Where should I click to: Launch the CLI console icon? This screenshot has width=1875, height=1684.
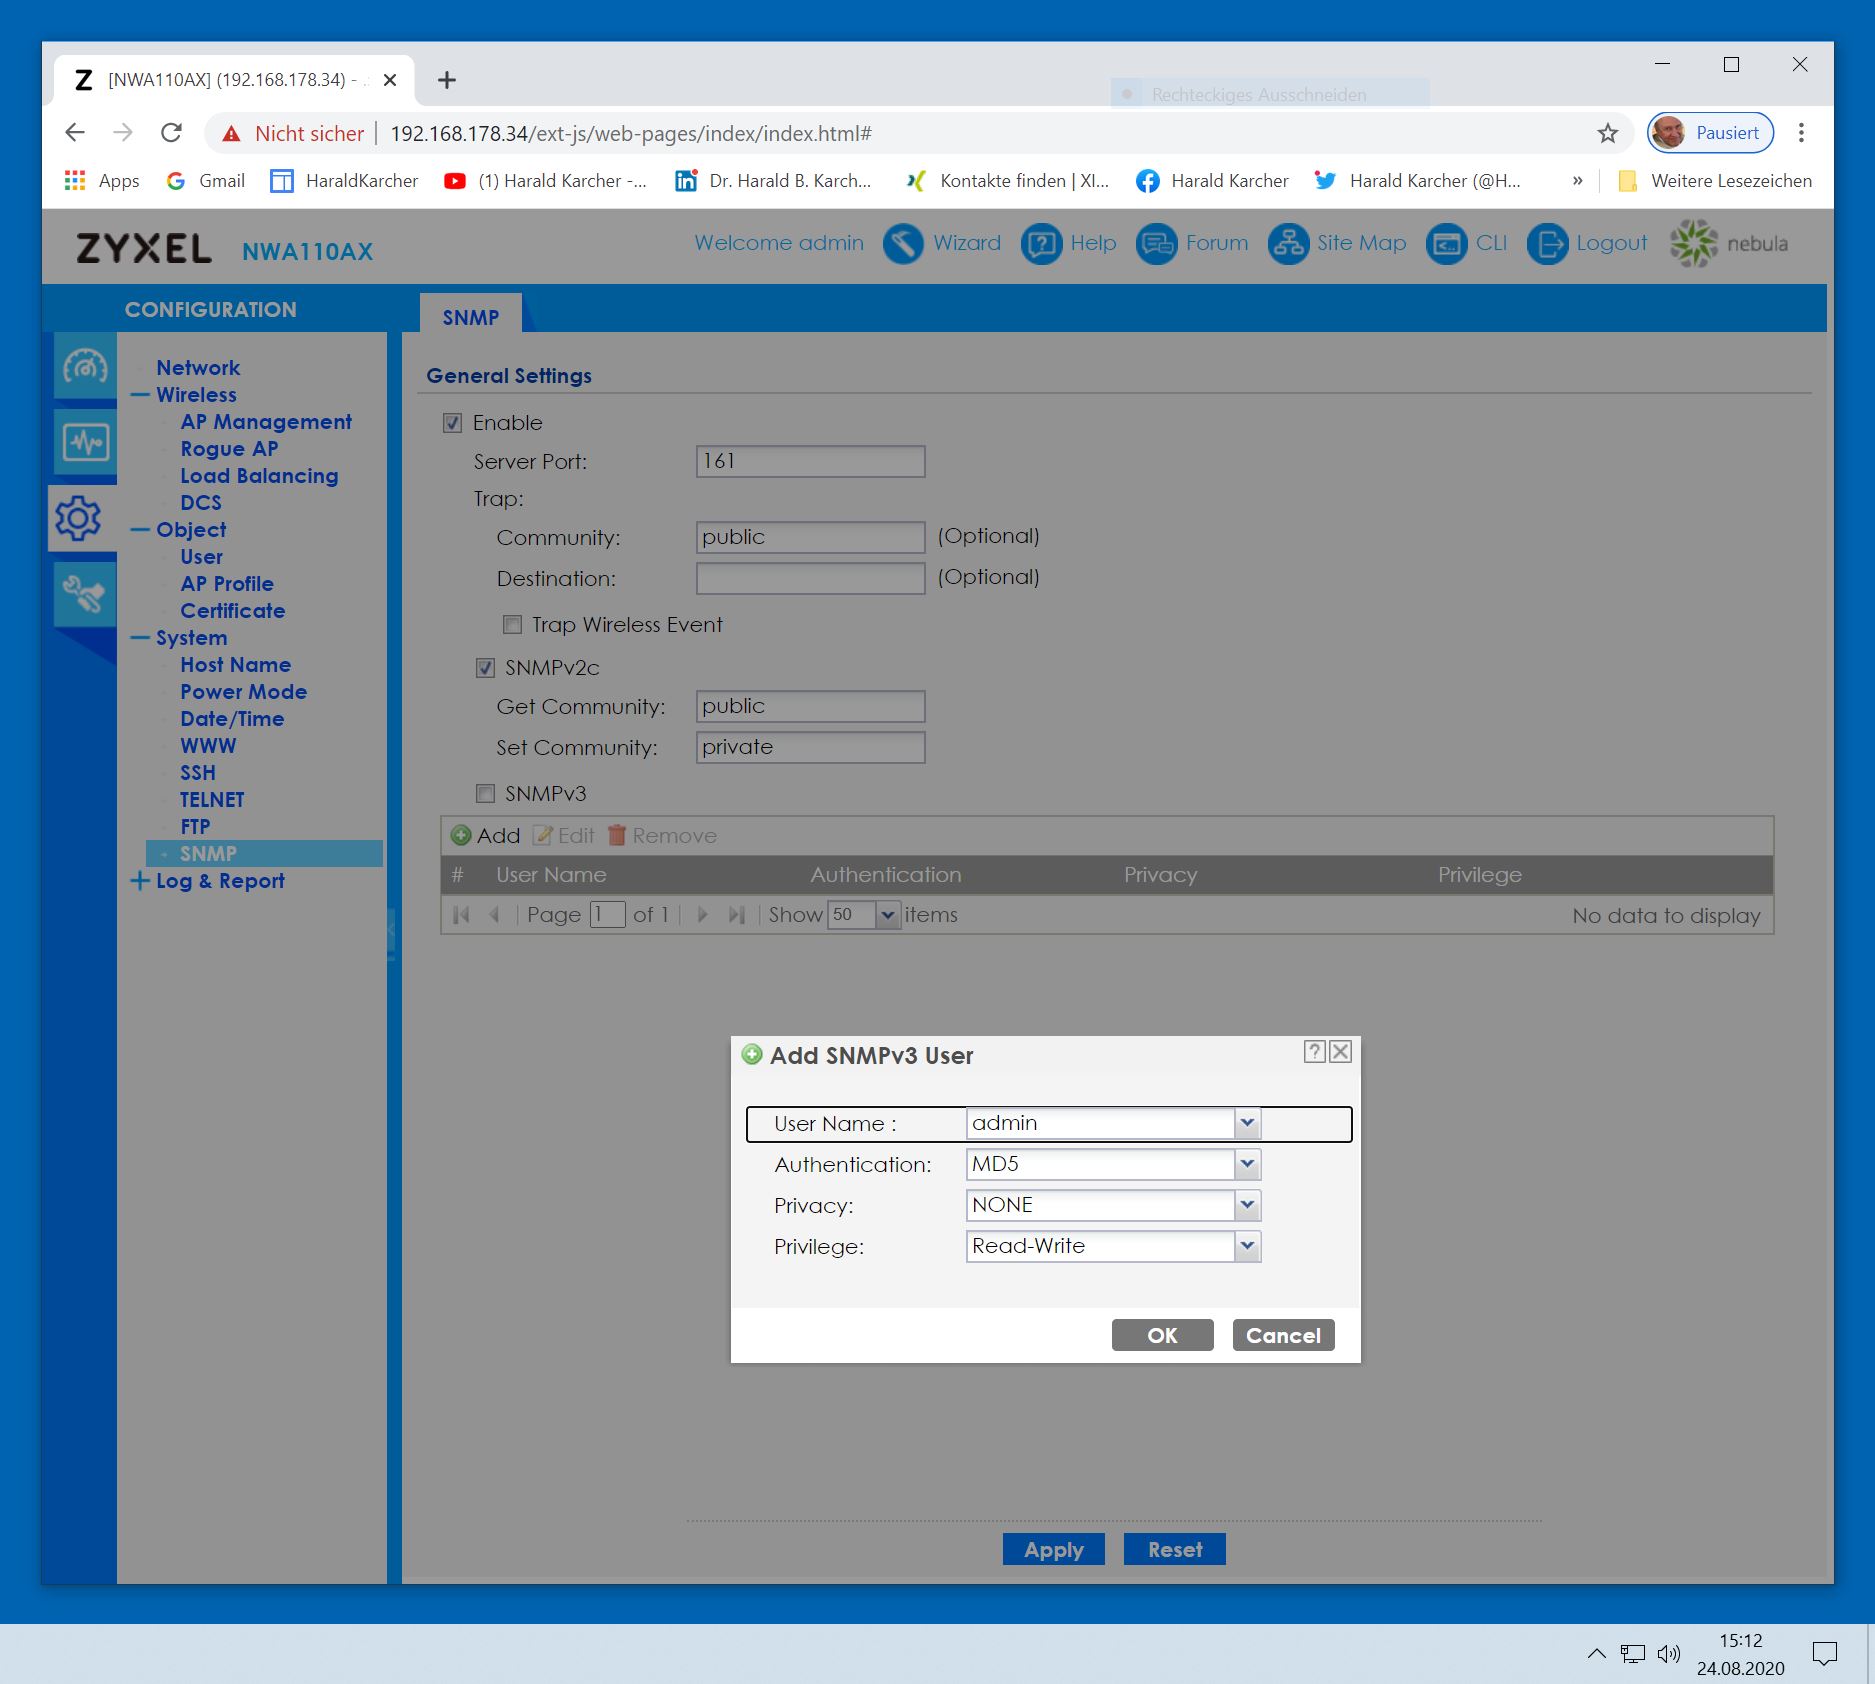click(1446, 244)
